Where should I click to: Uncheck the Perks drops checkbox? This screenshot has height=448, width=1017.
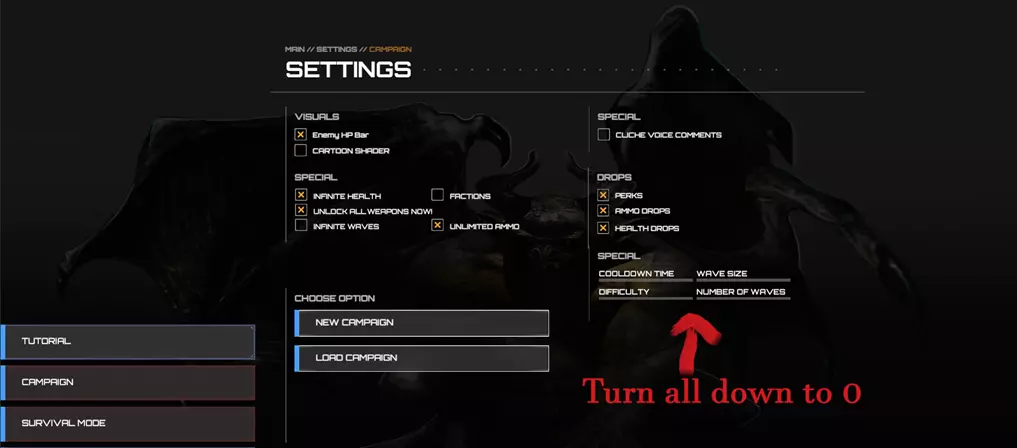(x=603, y=195)
